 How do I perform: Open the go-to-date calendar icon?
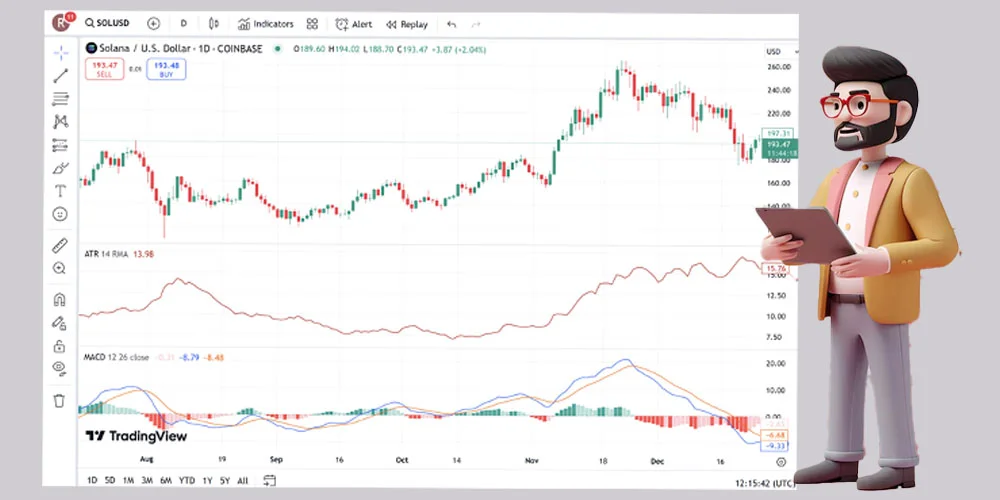[269, 480]
